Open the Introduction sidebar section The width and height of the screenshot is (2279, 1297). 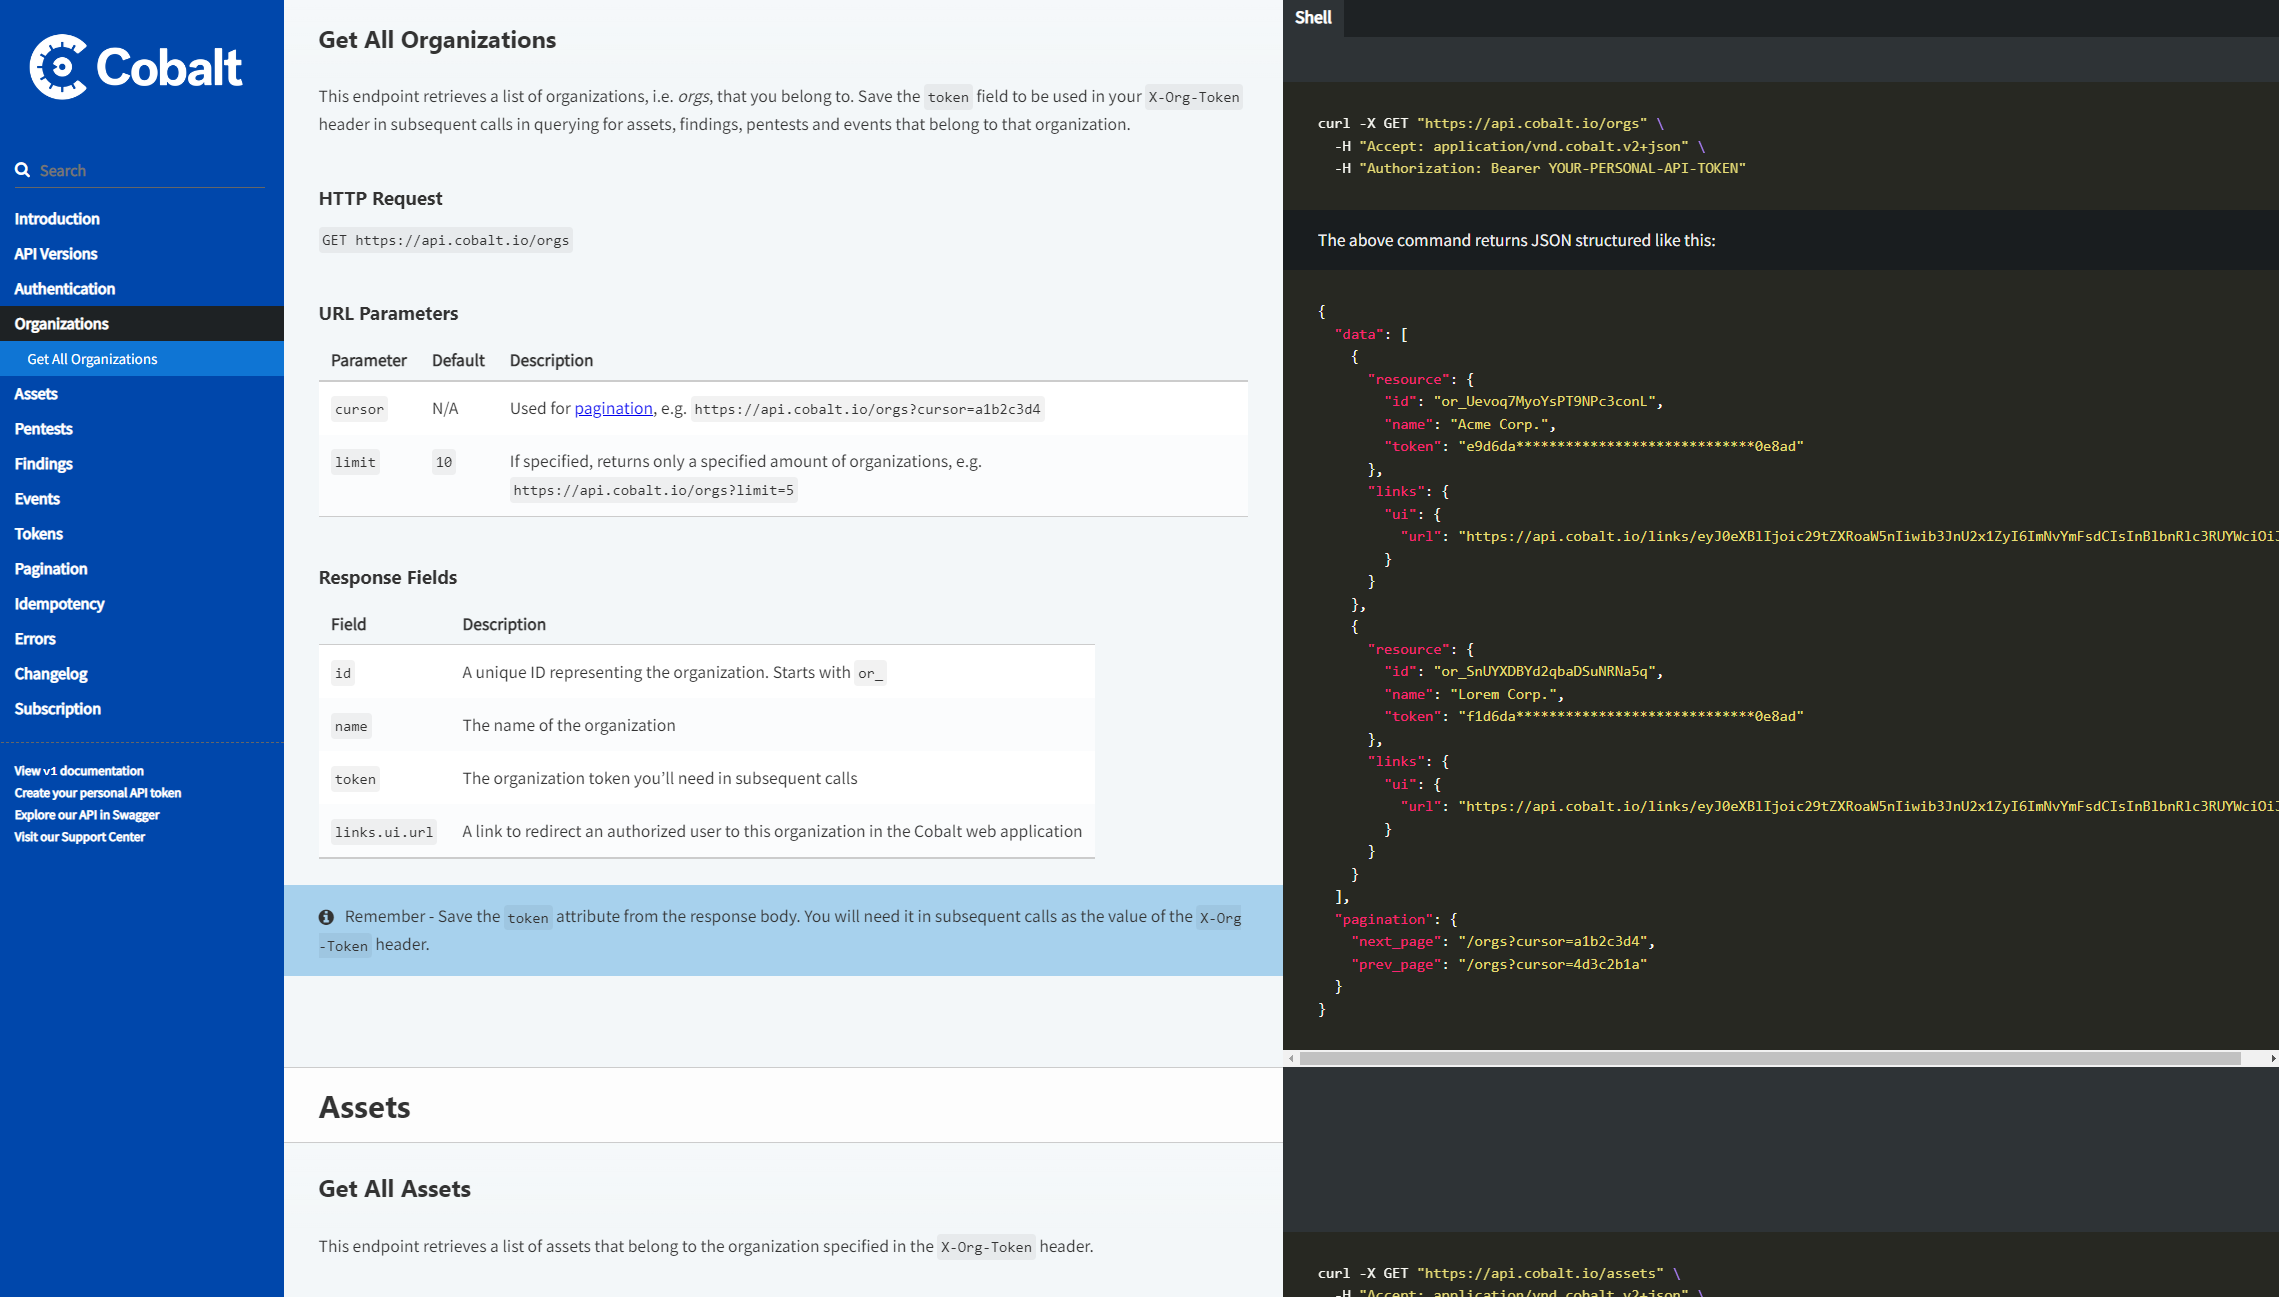(57, 219)
